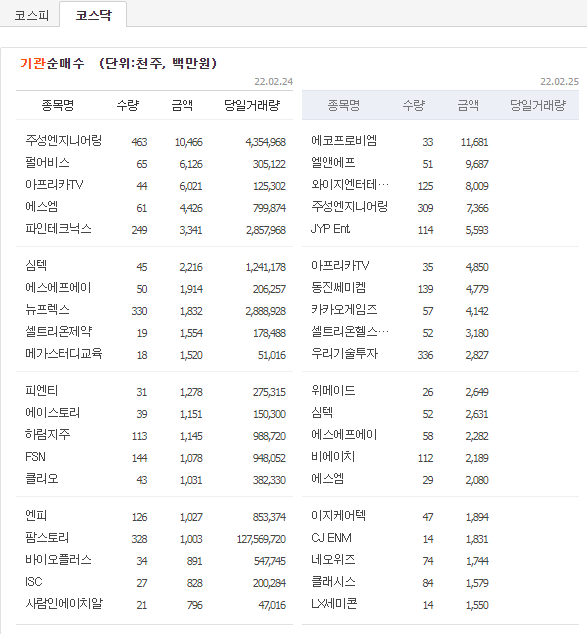Viewport: 587px width, 634px height.
Task: Click the 에이스토리 stock name
Action: click(53, 412)
